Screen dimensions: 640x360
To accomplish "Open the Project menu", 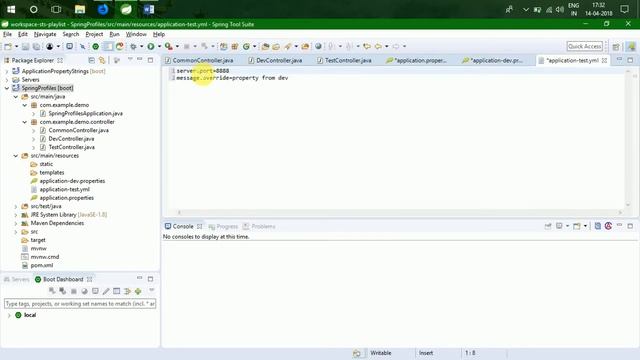I will click(94, 34).
